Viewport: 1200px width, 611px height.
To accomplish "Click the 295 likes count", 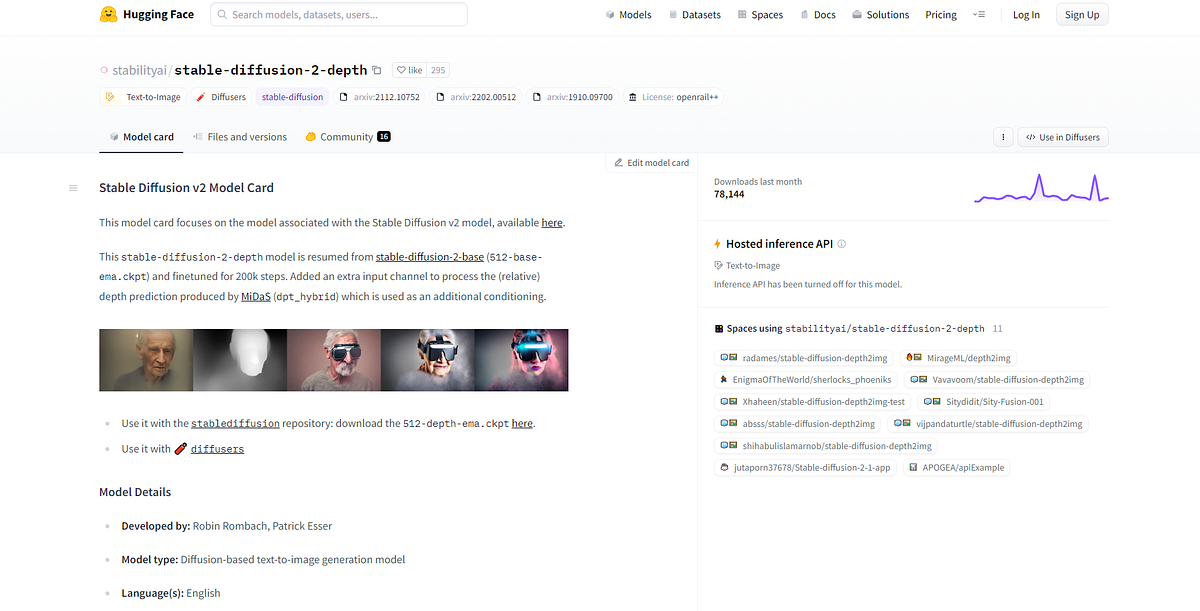I will (438, 70).
